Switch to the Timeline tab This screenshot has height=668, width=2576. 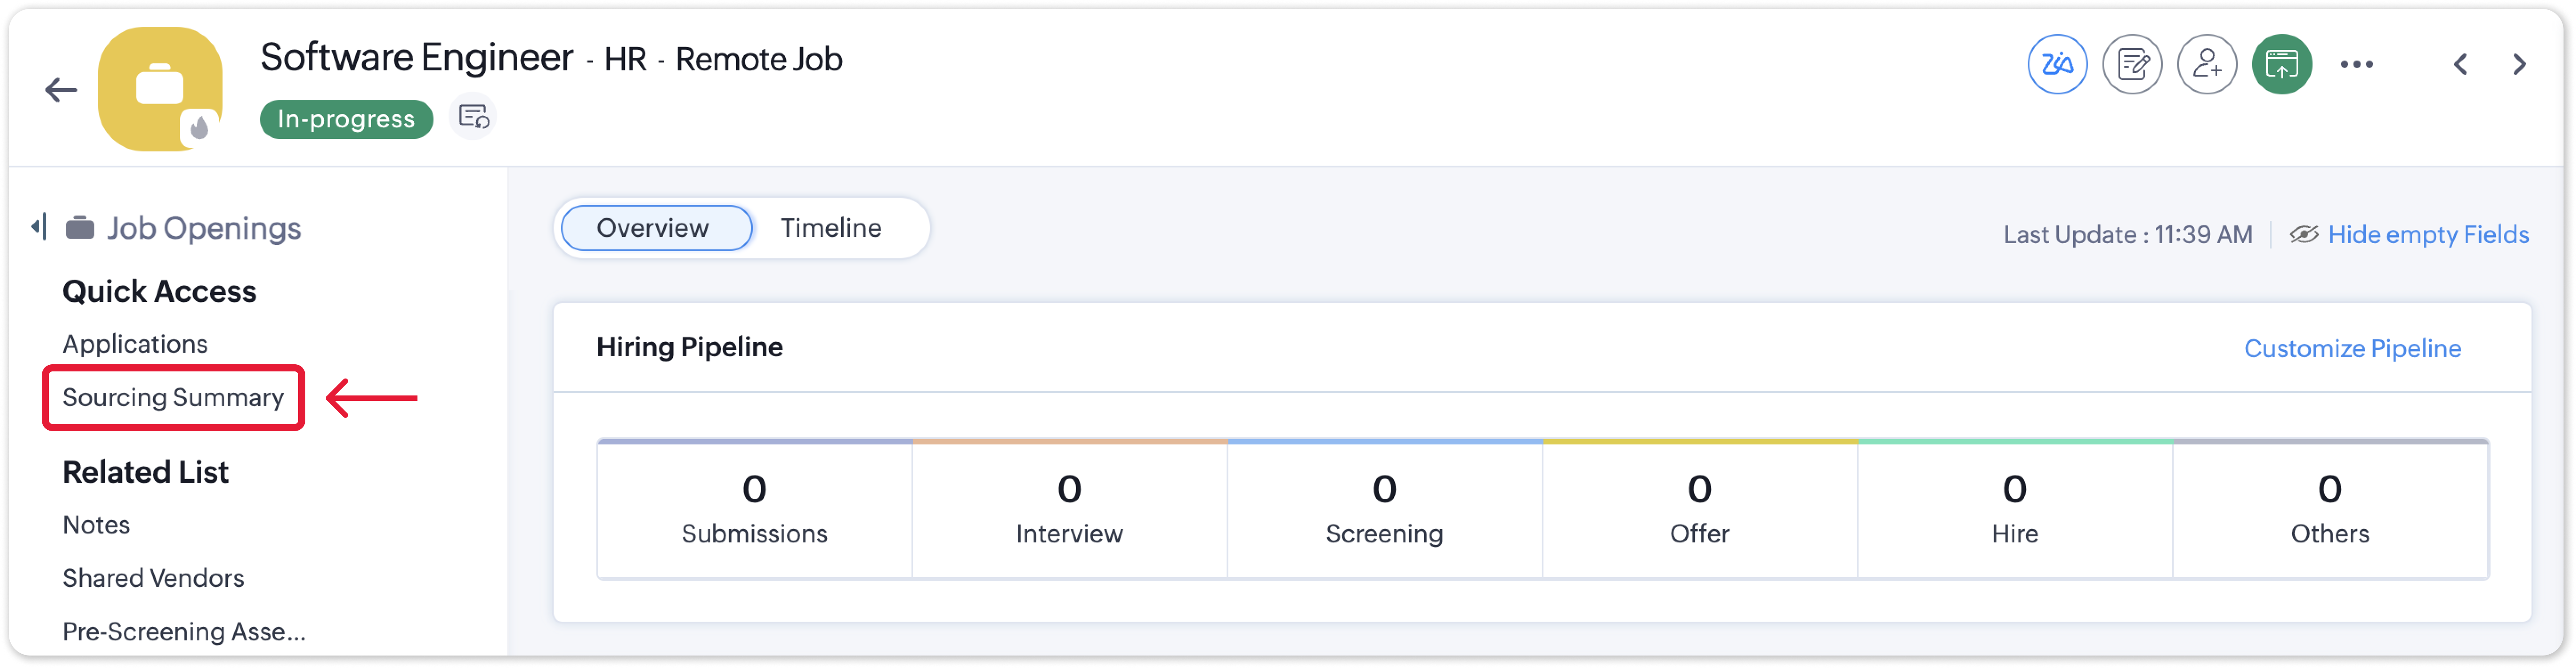tap(830, 228)
